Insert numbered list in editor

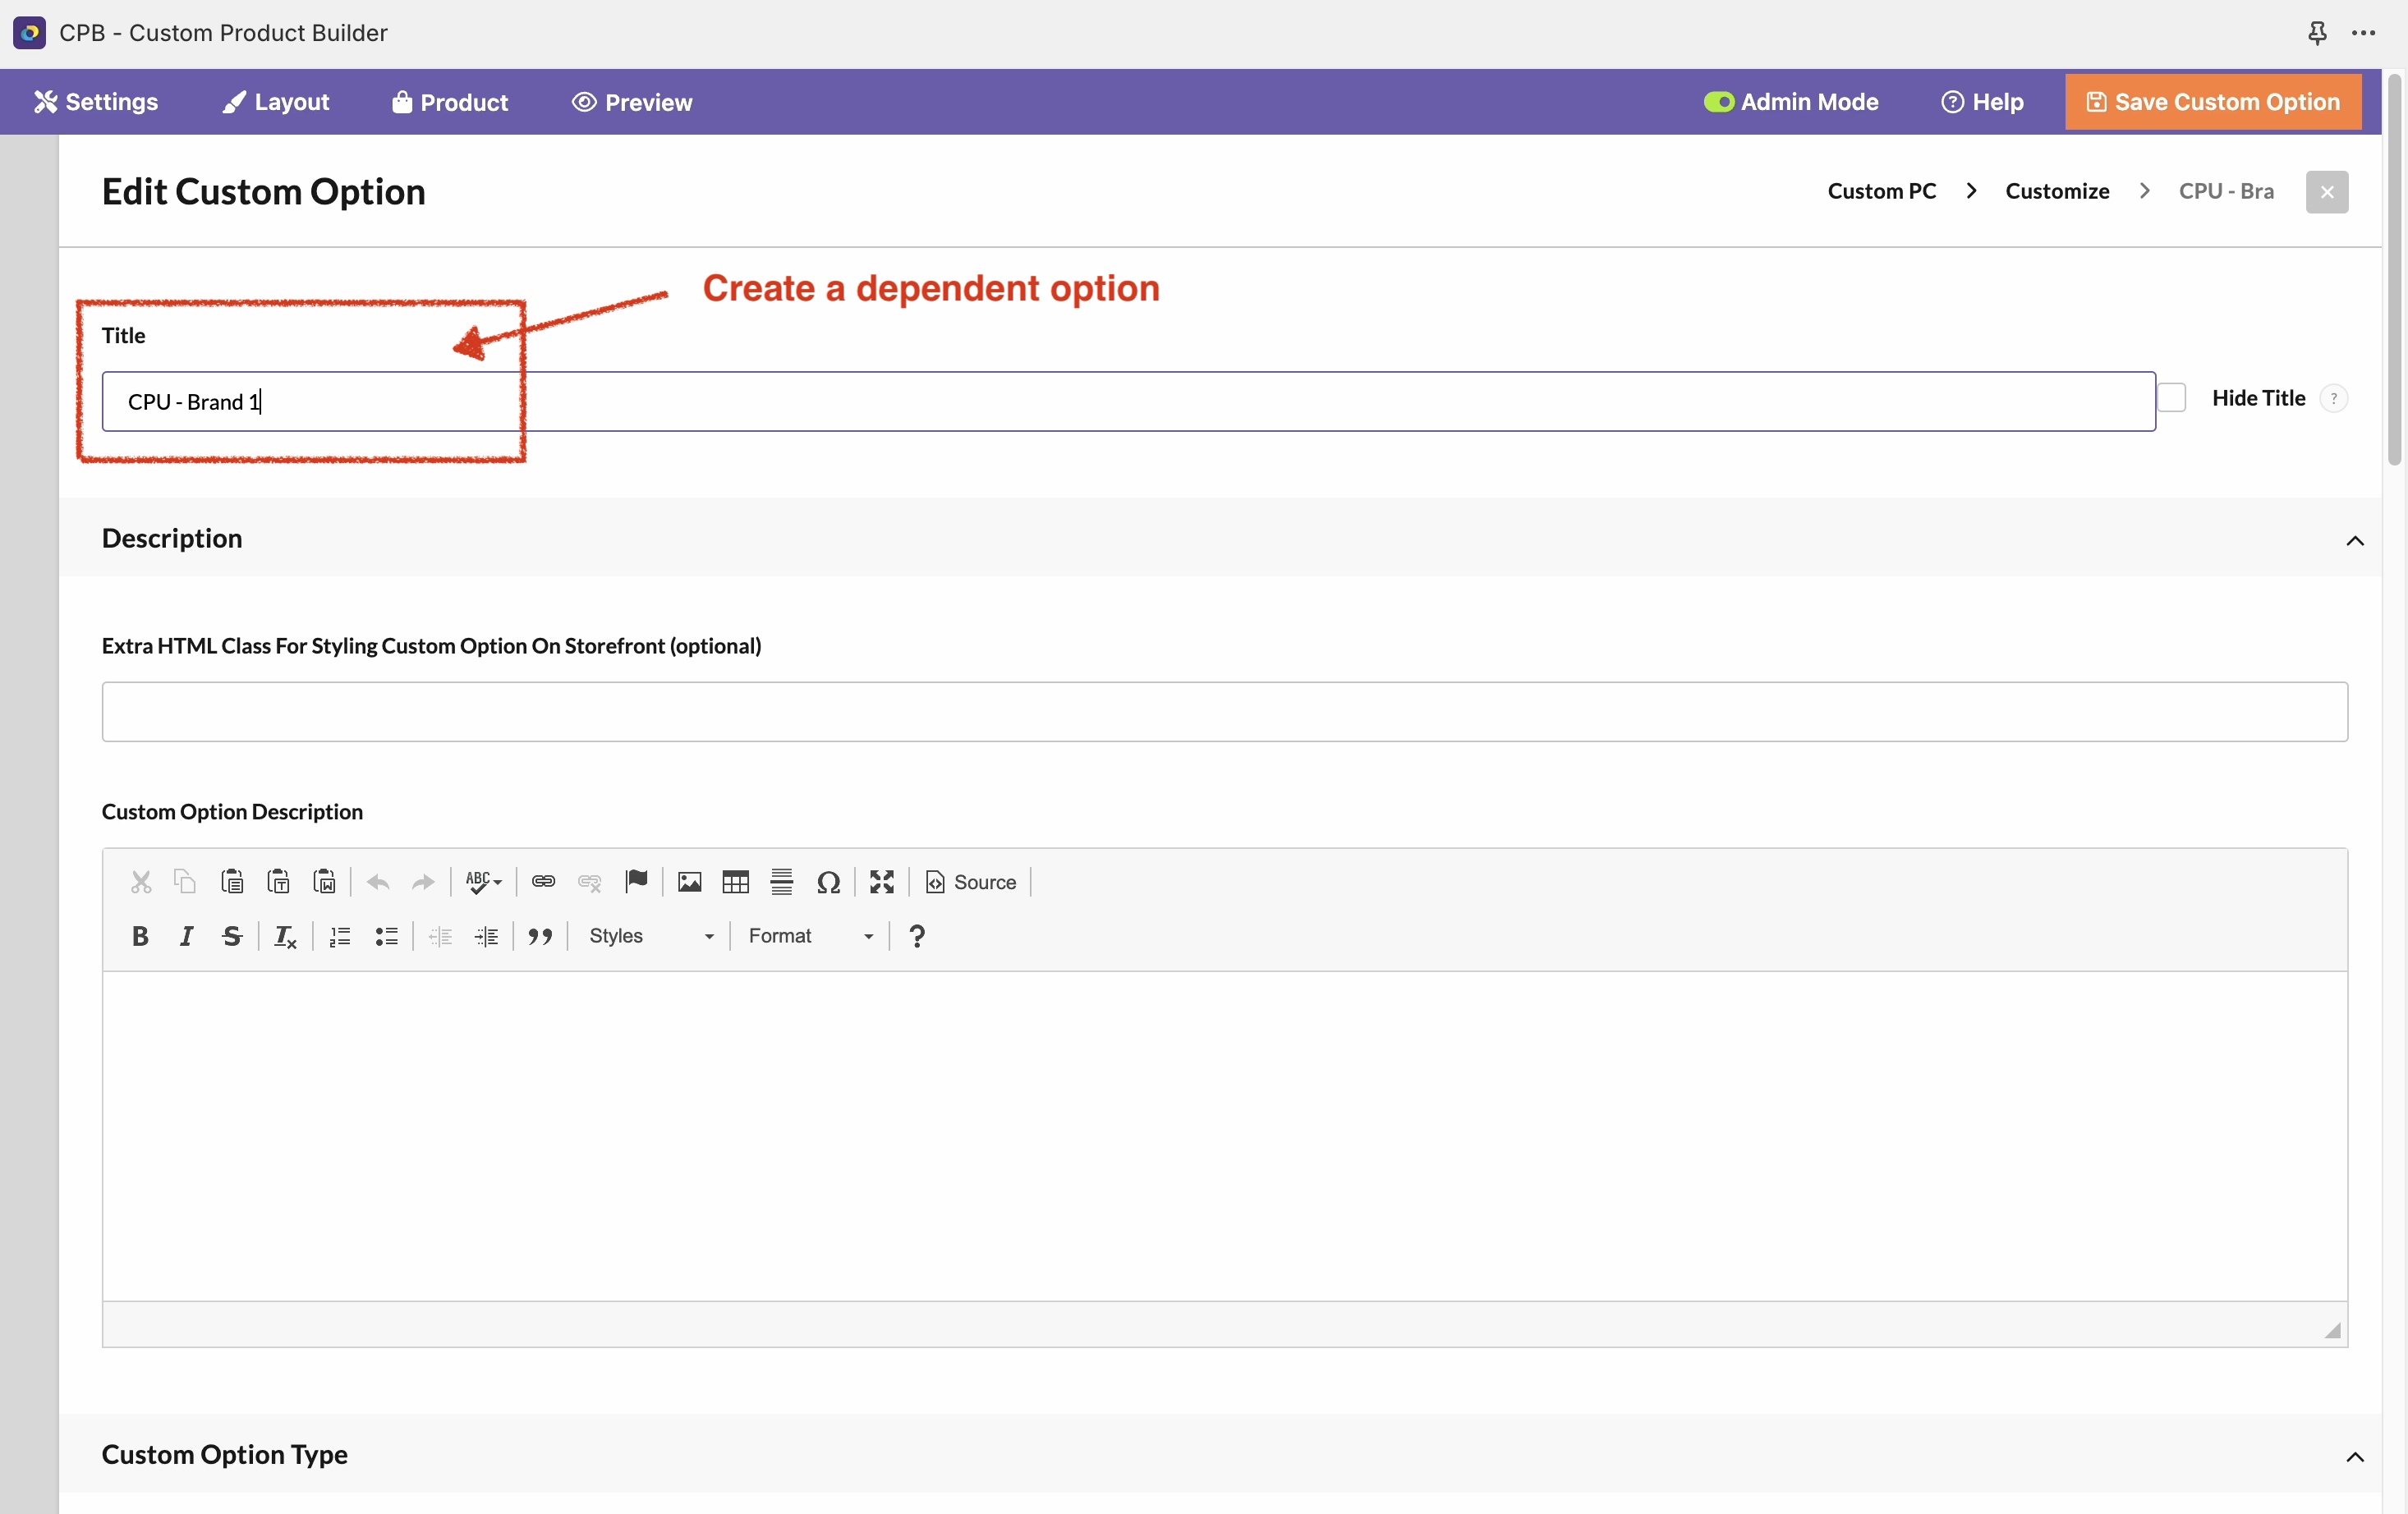[x=340, y=936]
